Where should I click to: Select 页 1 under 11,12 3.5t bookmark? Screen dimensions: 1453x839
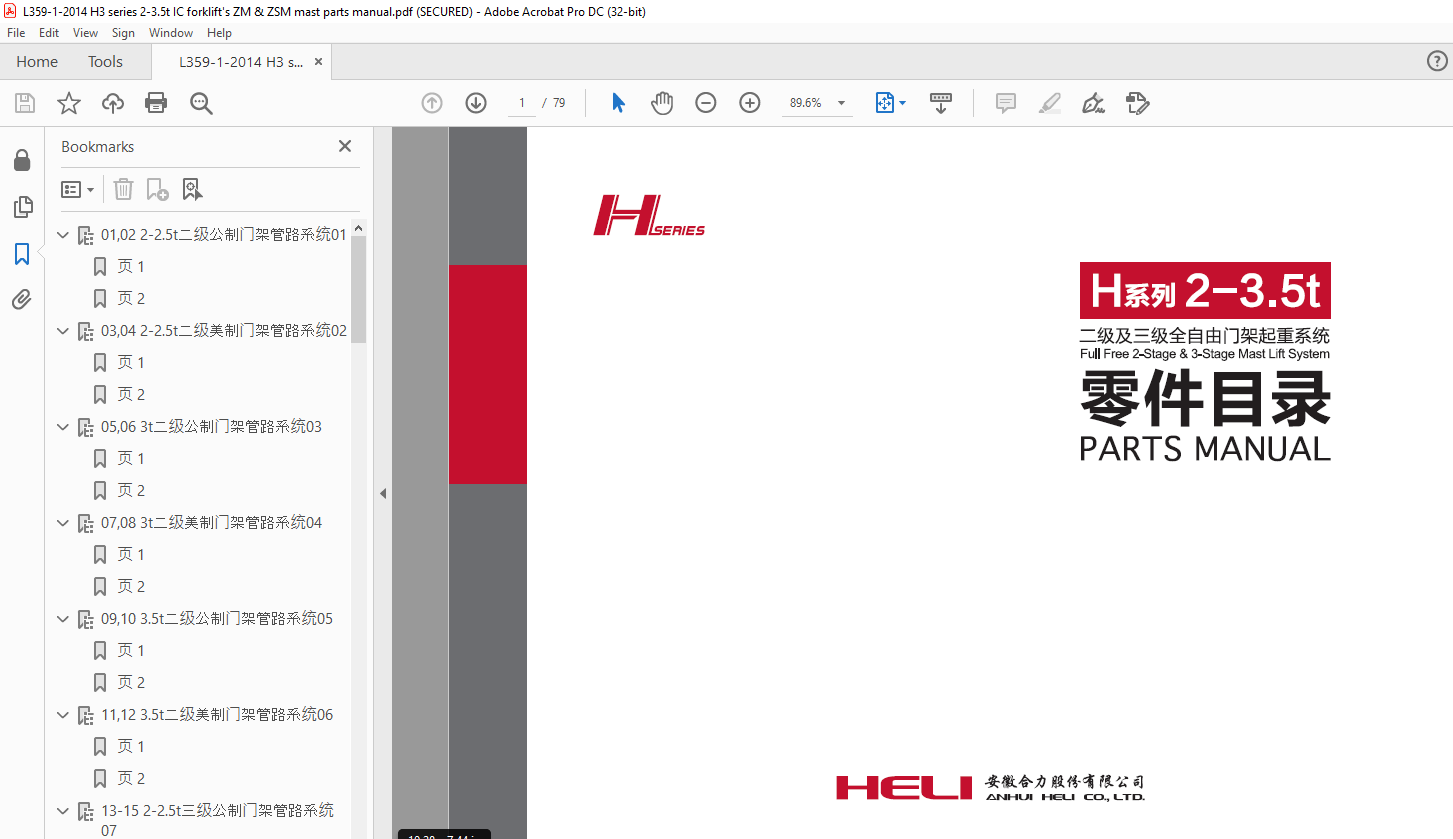(131, 747)
